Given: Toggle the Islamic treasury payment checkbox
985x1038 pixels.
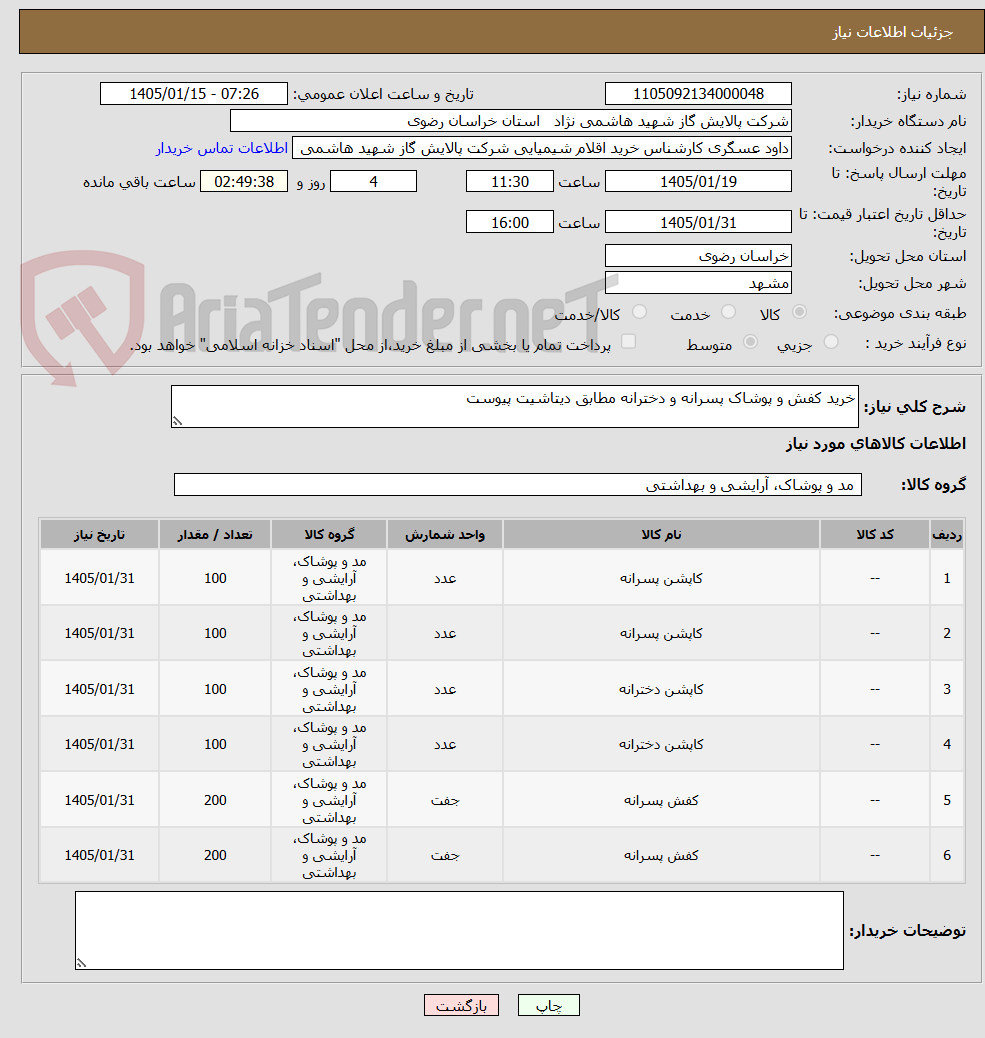Looking at the screenshot, I should pyautogui.click(x=628, y=342).
